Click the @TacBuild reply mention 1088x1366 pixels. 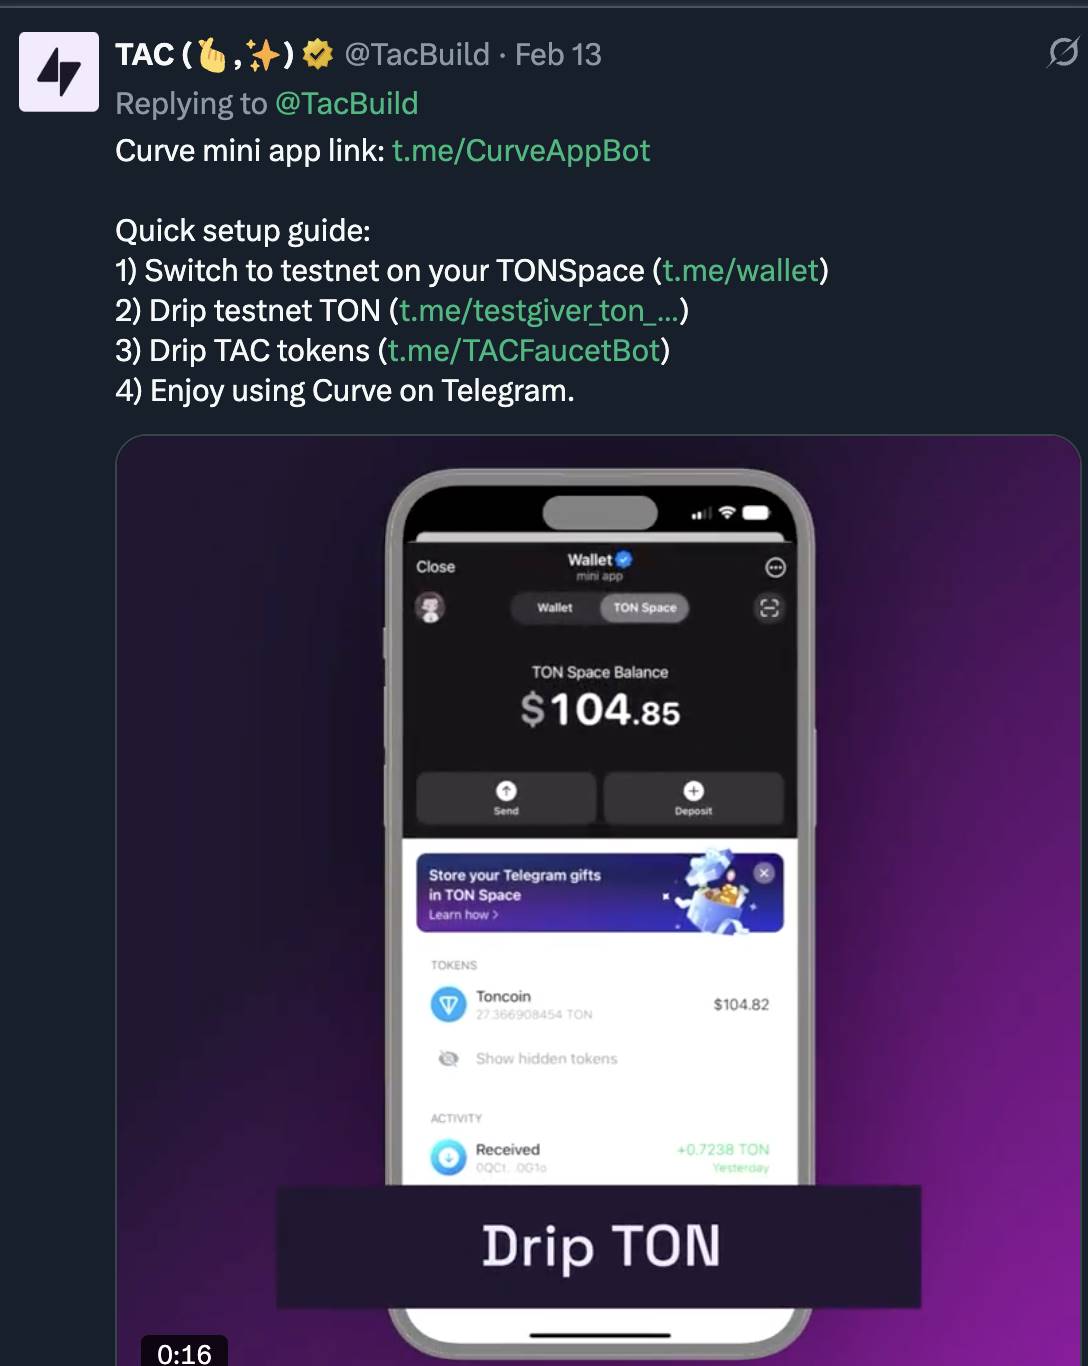(346, 104)
